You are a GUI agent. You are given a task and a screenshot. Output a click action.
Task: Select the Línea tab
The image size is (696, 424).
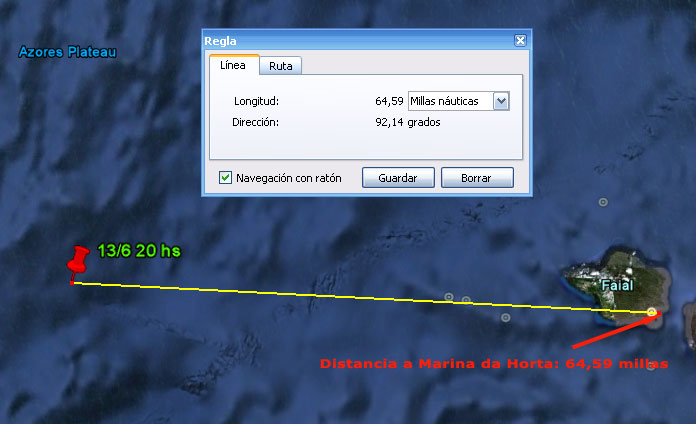[233, 65]
